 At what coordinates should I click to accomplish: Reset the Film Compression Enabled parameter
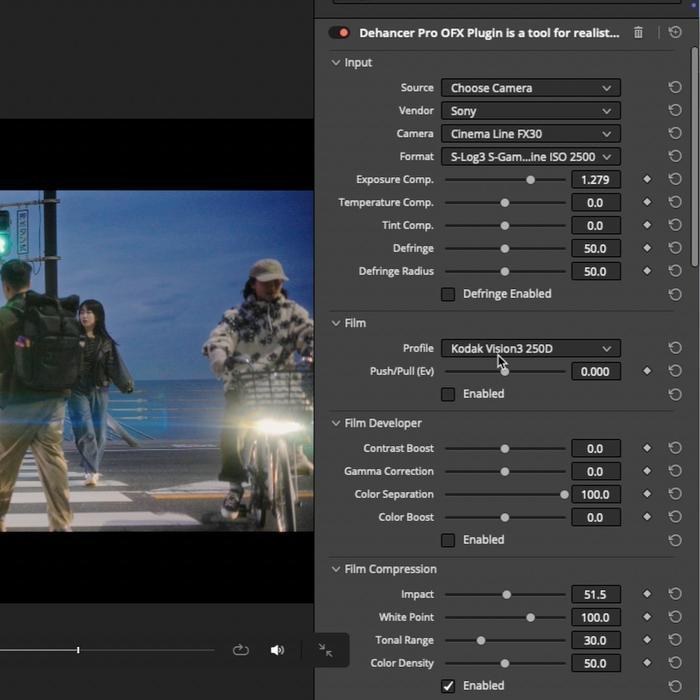coord(675,686)
